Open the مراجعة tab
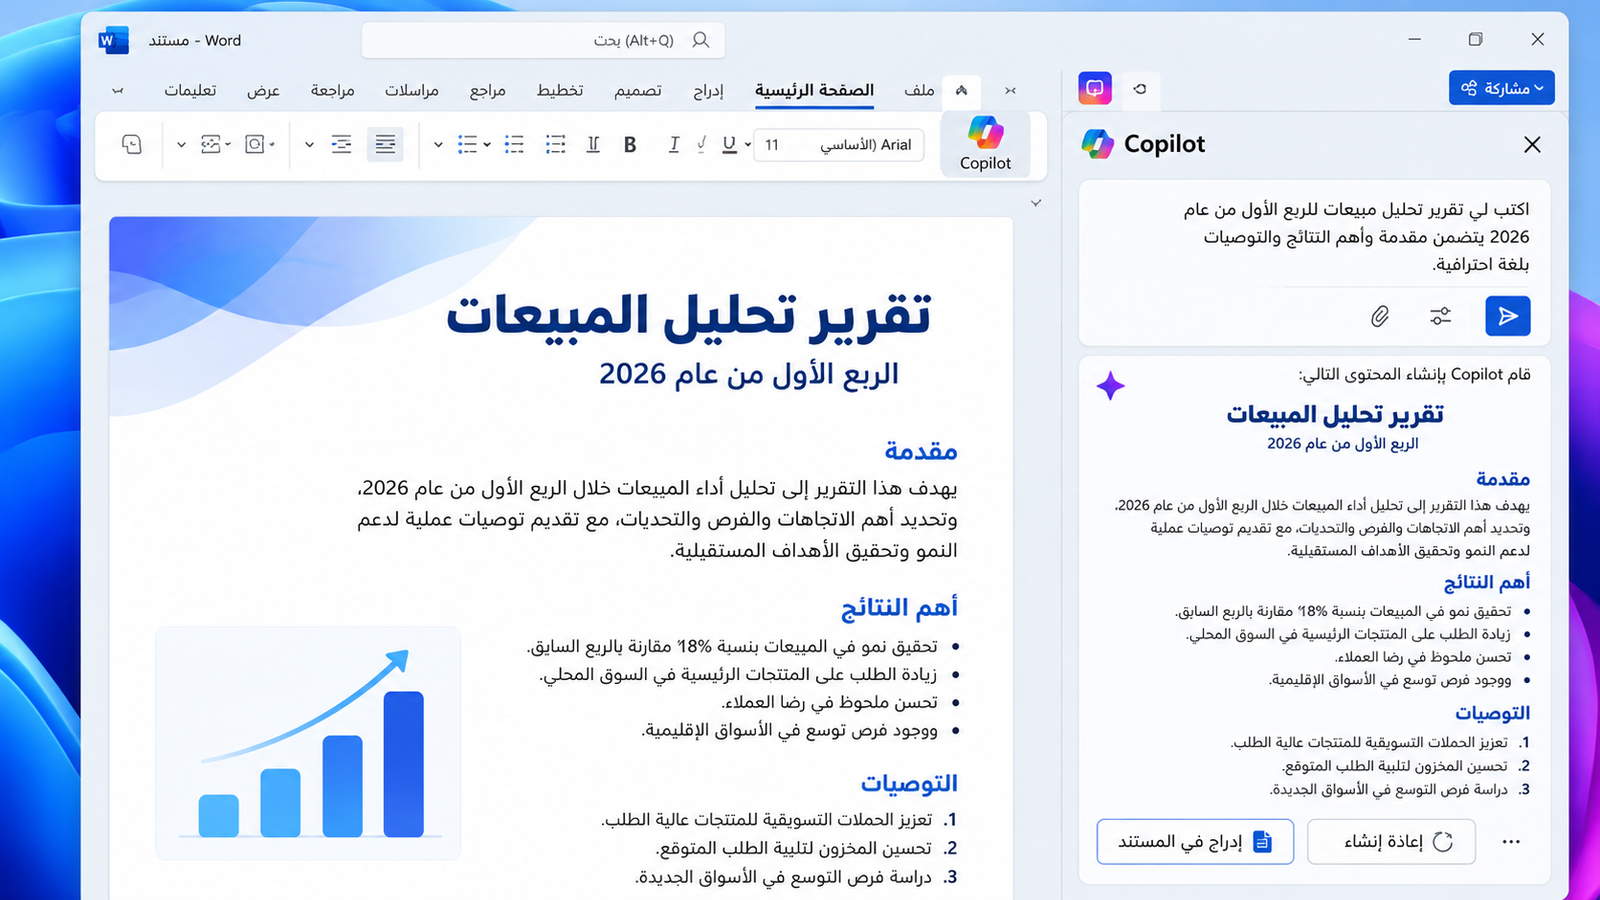Viewport: 1600px width, 900px height. pos(333,90)
